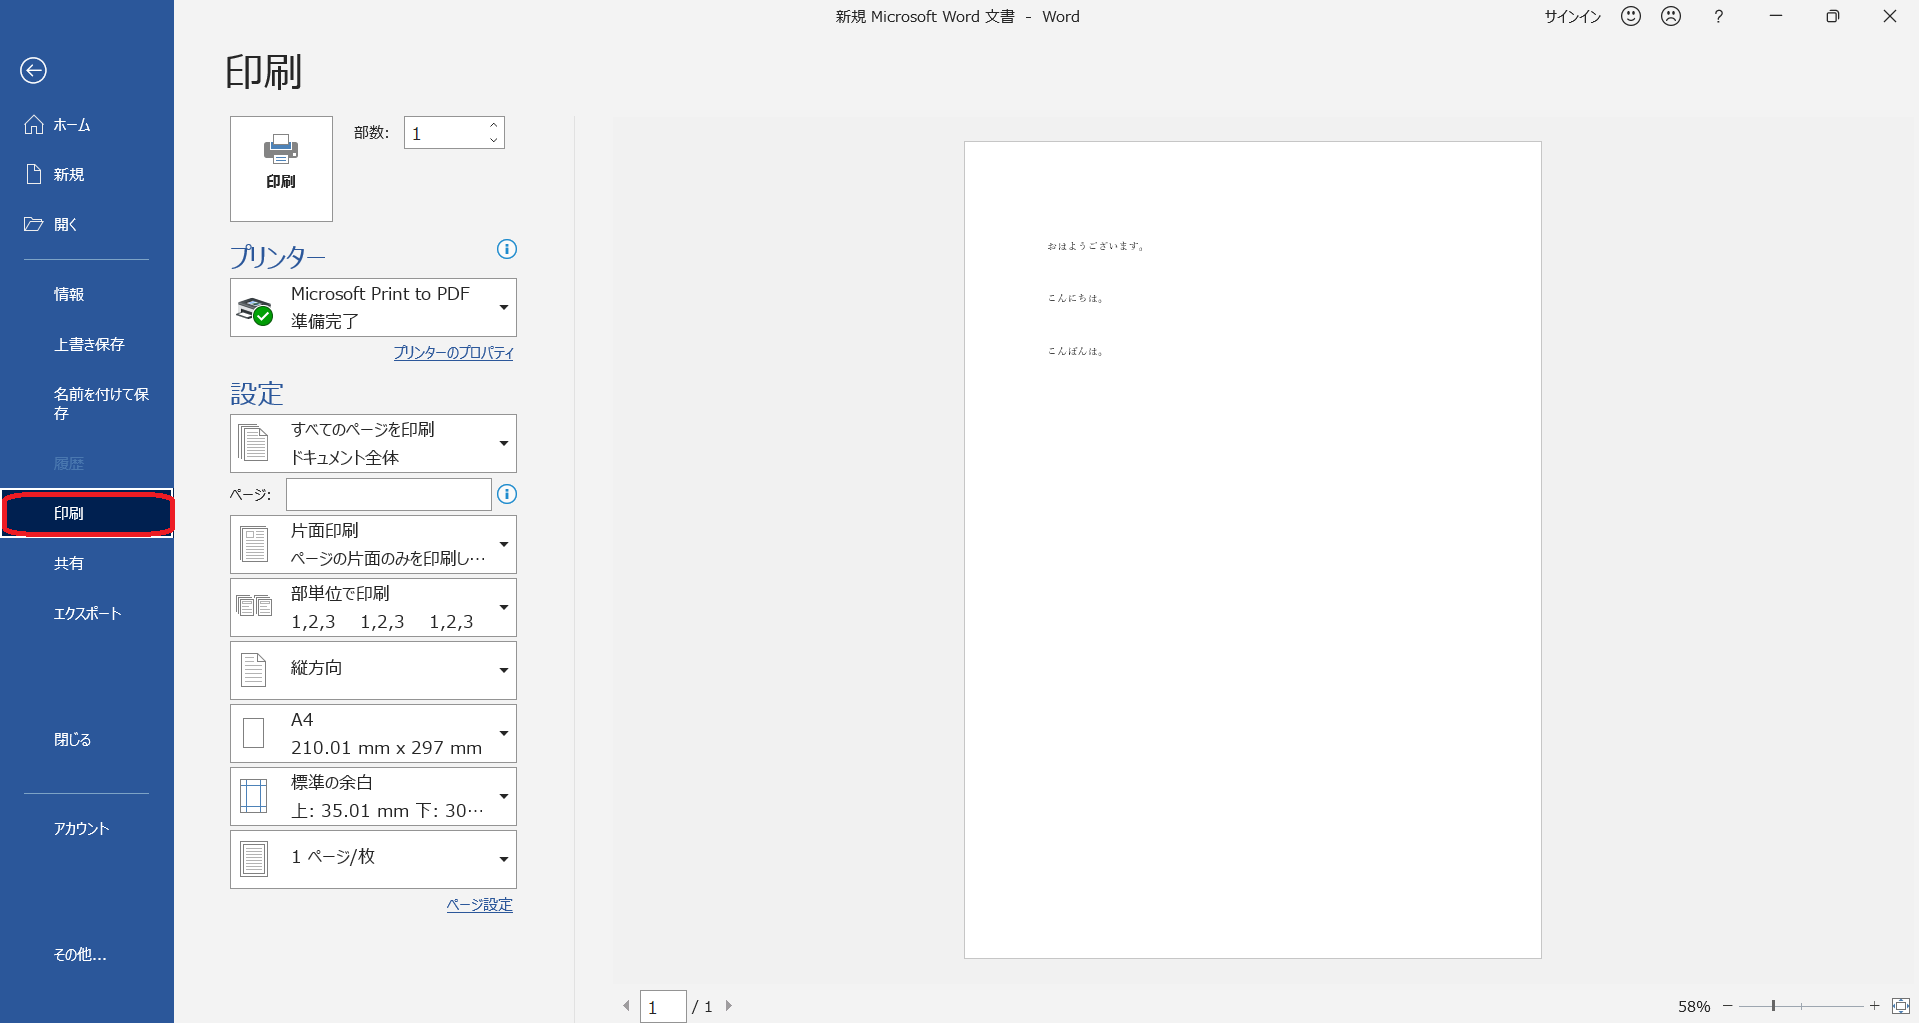
Task: Open ページ設定 link
Action: pyautogui.click(x=479, y=905)
